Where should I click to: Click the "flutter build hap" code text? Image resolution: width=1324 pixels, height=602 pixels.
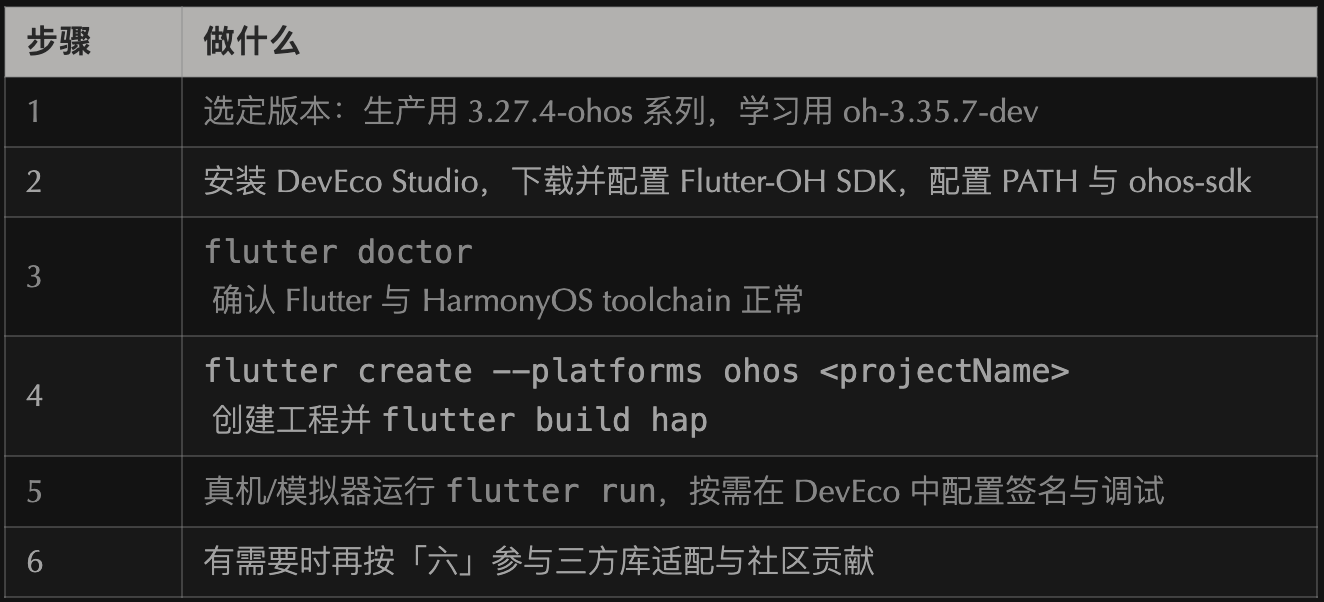(x=545, y=420)
